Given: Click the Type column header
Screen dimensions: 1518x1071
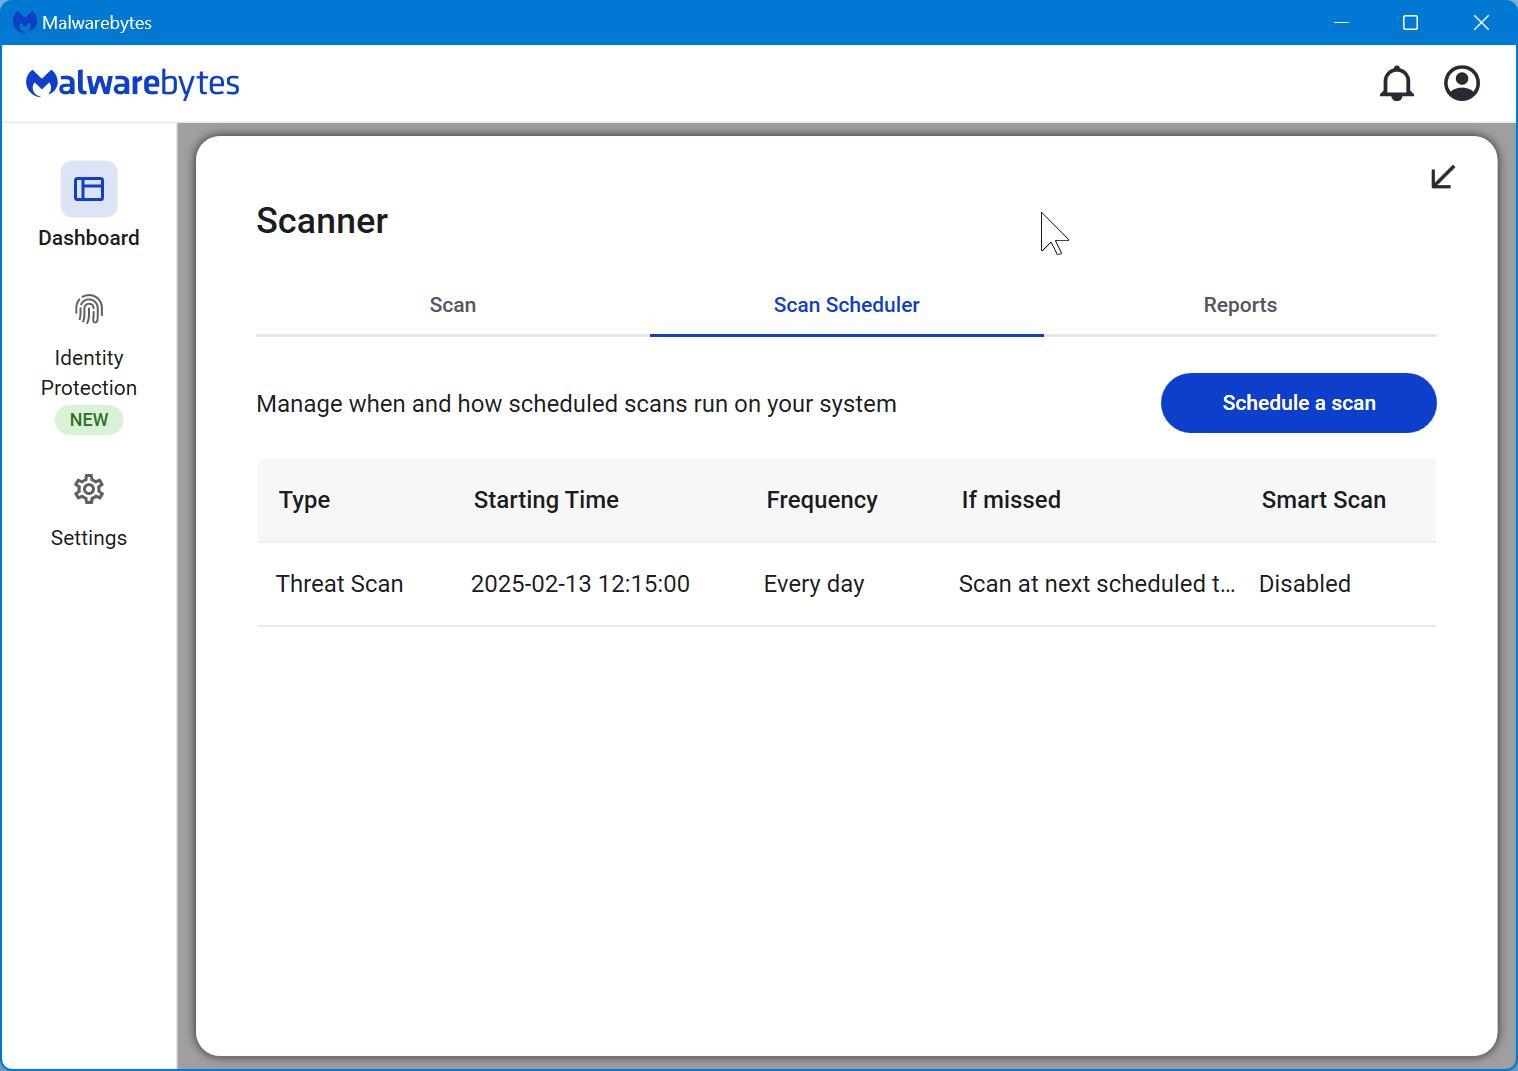Looking at the screenshot, I should pyautogui.click(x=304, y=500).
